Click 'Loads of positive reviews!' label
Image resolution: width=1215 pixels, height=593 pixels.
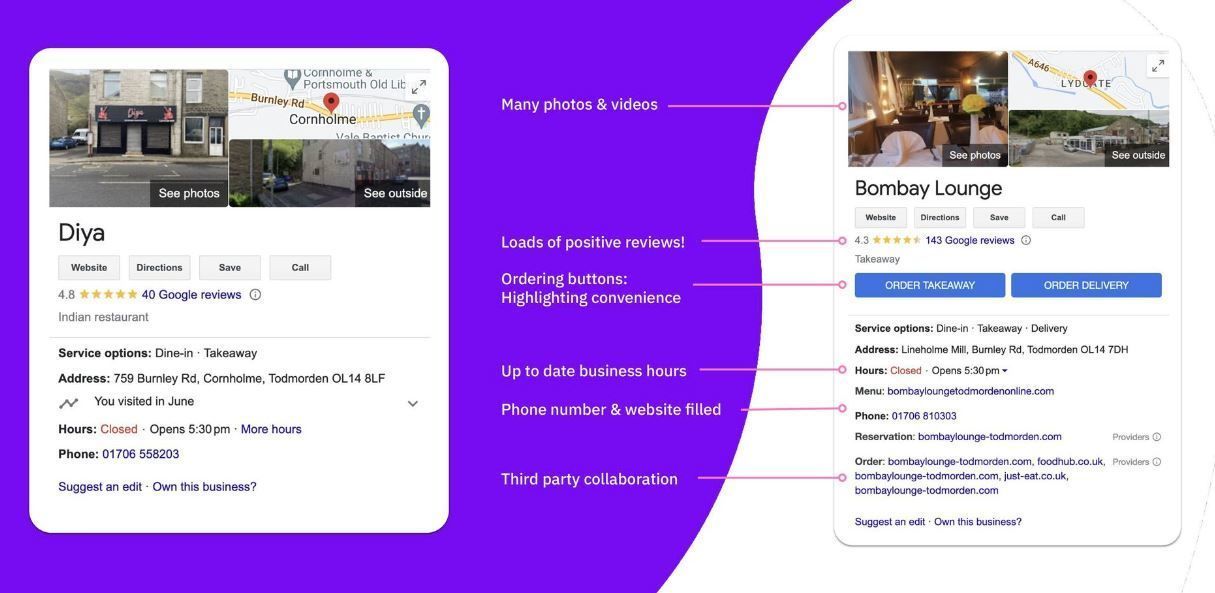[593, 242]
